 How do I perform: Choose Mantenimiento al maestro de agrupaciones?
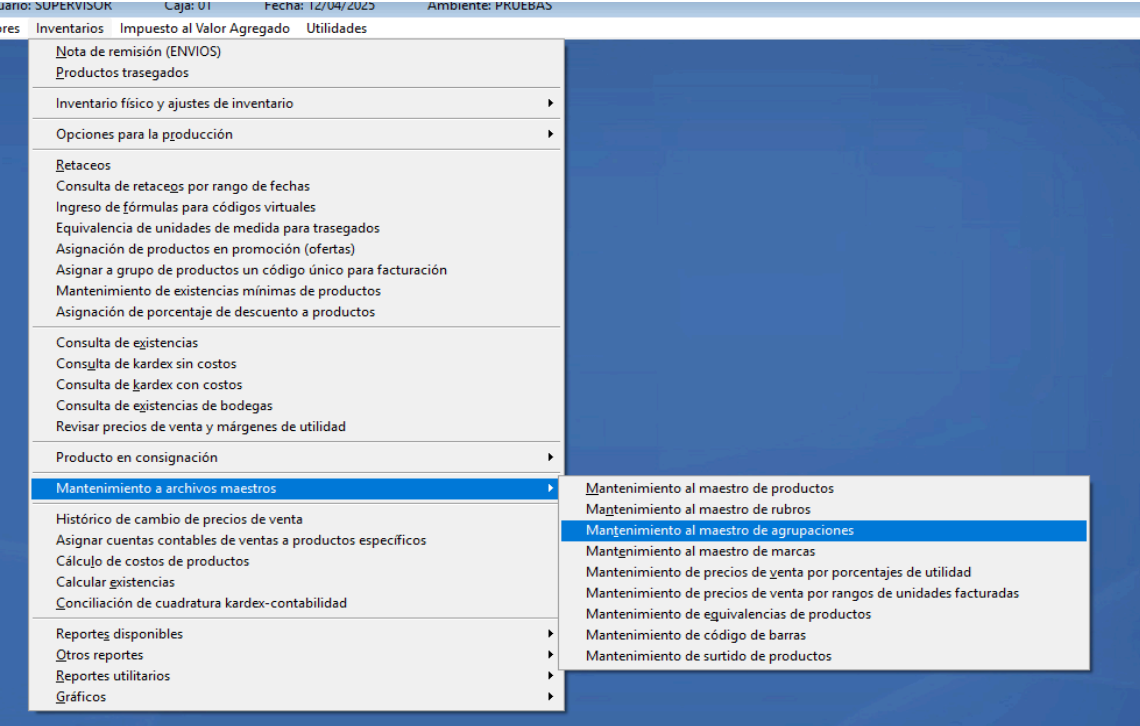[719, 530]
